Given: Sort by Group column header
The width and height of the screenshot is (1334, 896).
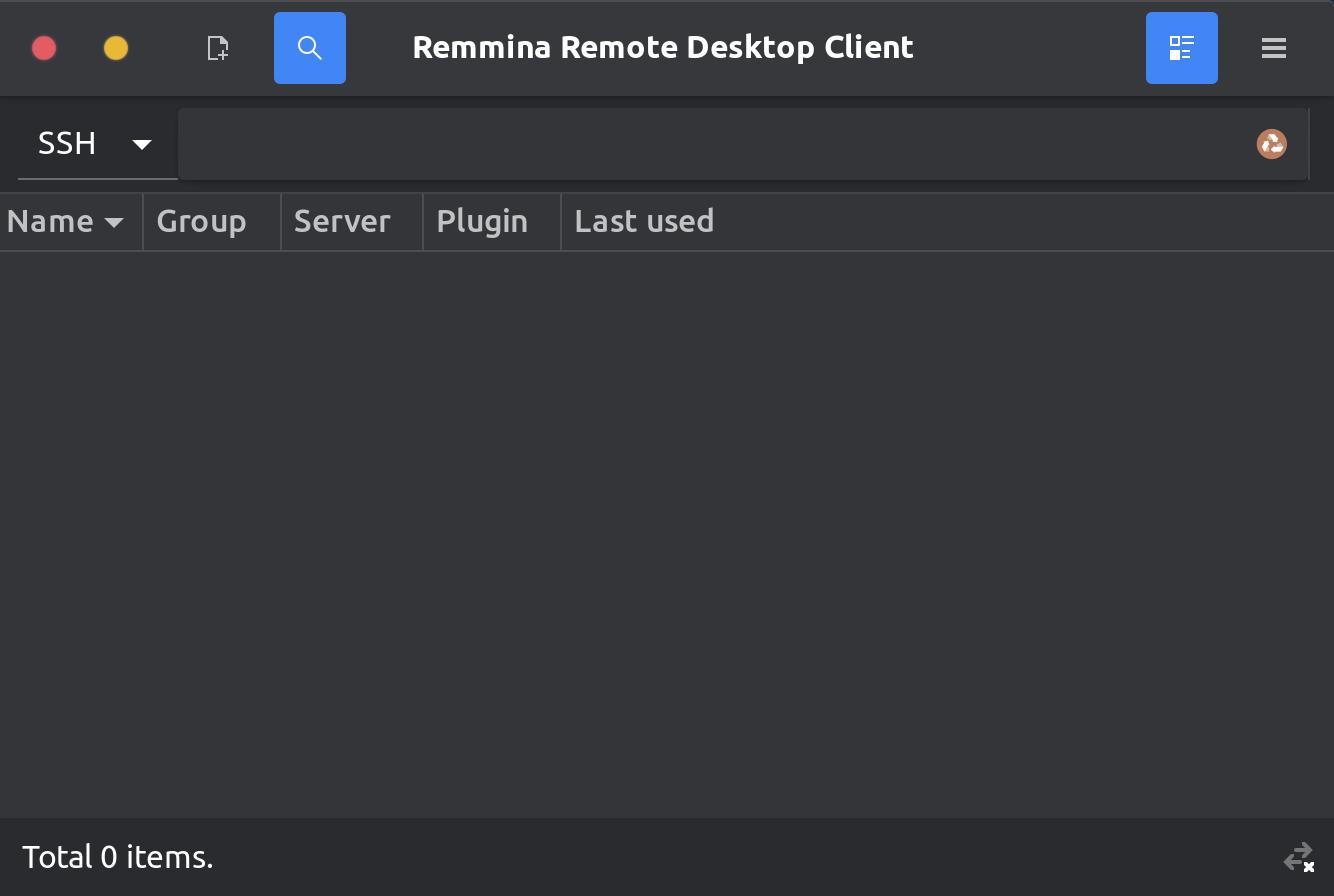Looking at the screenshot, I should (212, 222).
